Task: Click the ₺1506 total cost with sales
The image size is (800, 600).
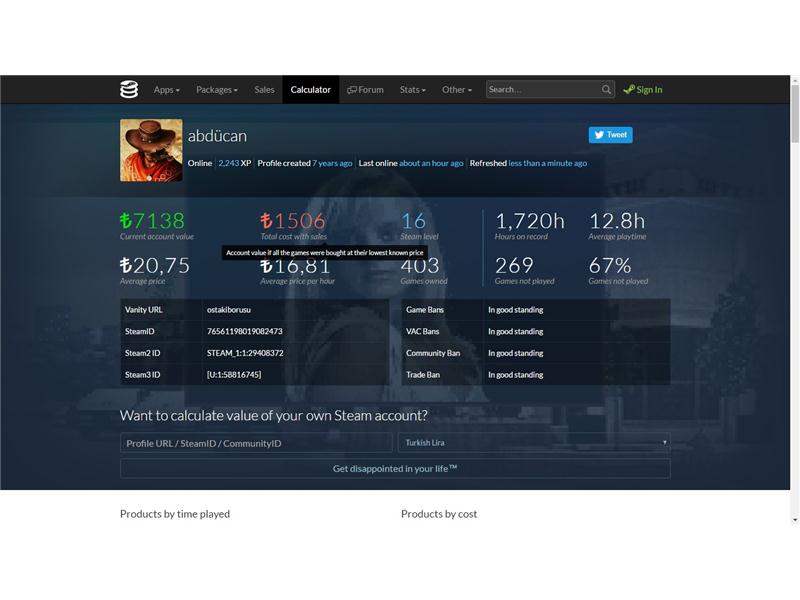Action: pos(293,221)
